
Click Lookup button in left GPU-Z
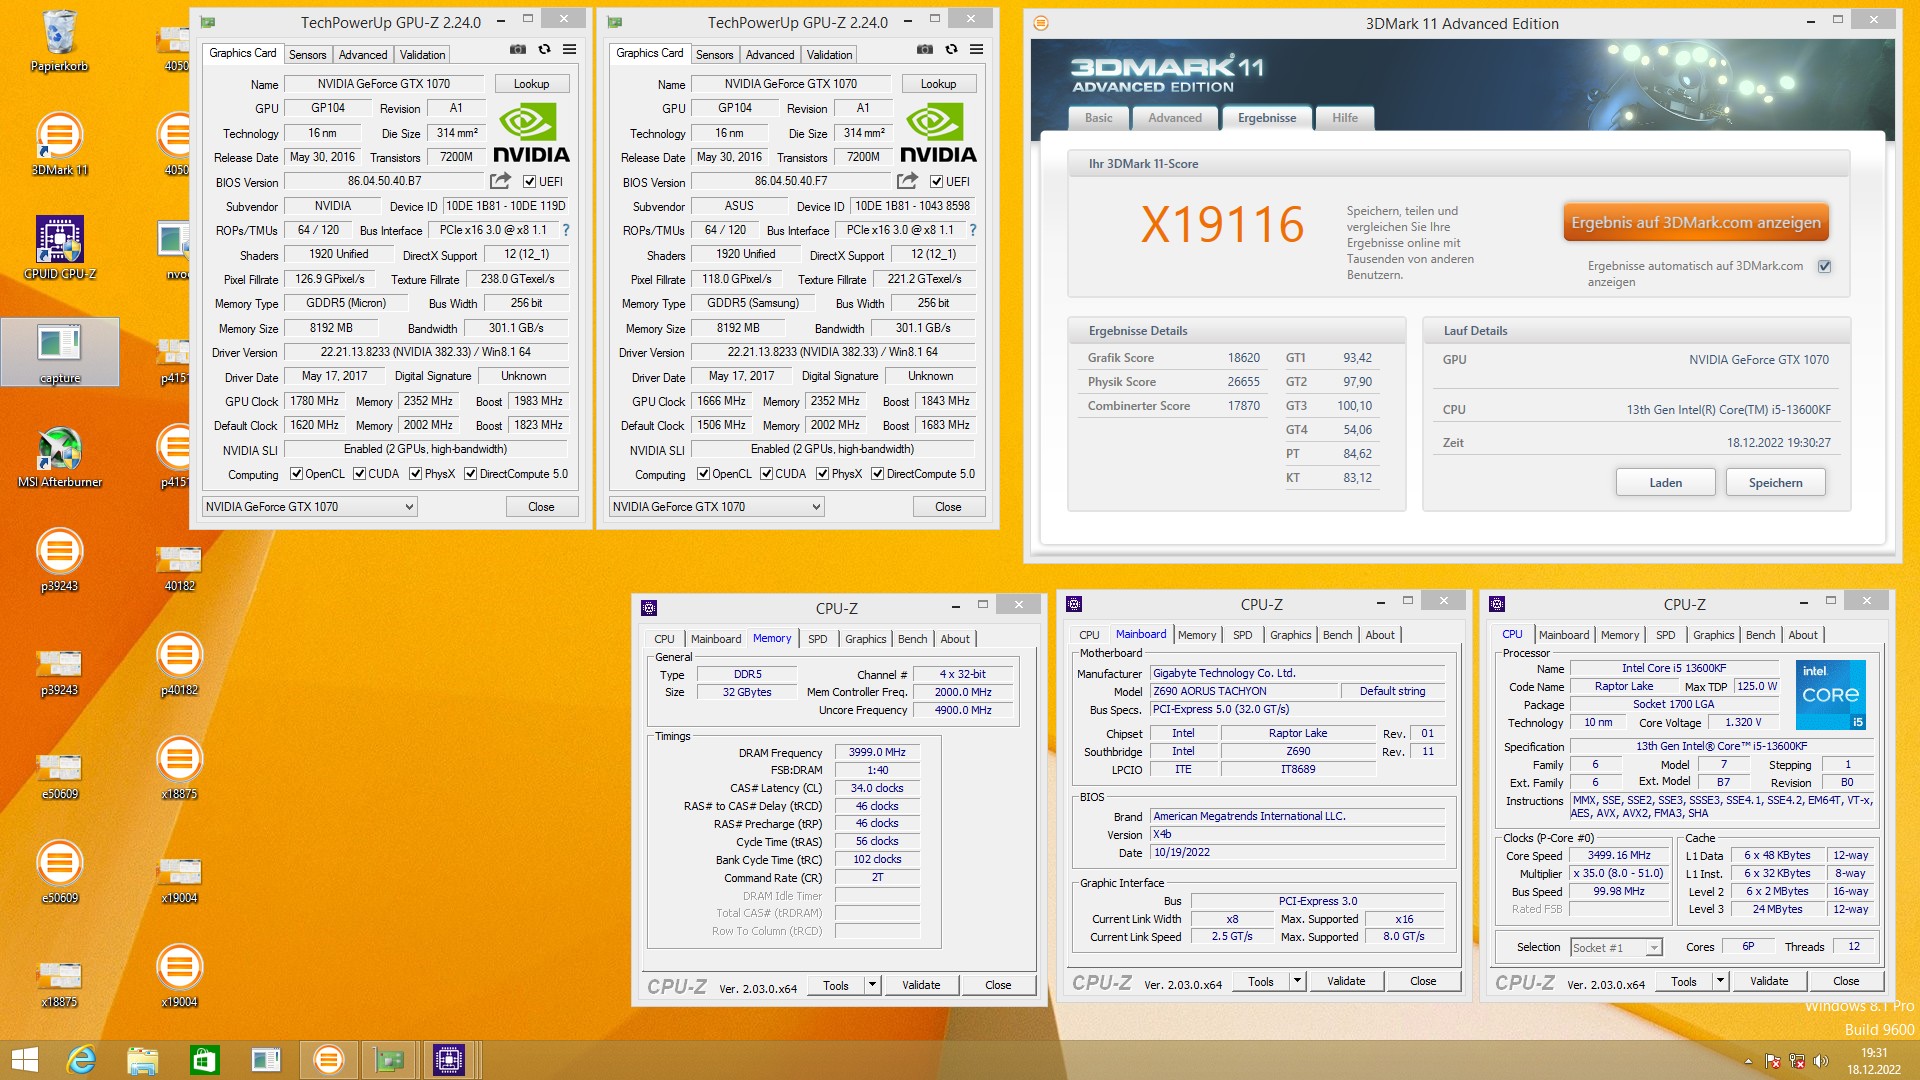pos(531,84)
